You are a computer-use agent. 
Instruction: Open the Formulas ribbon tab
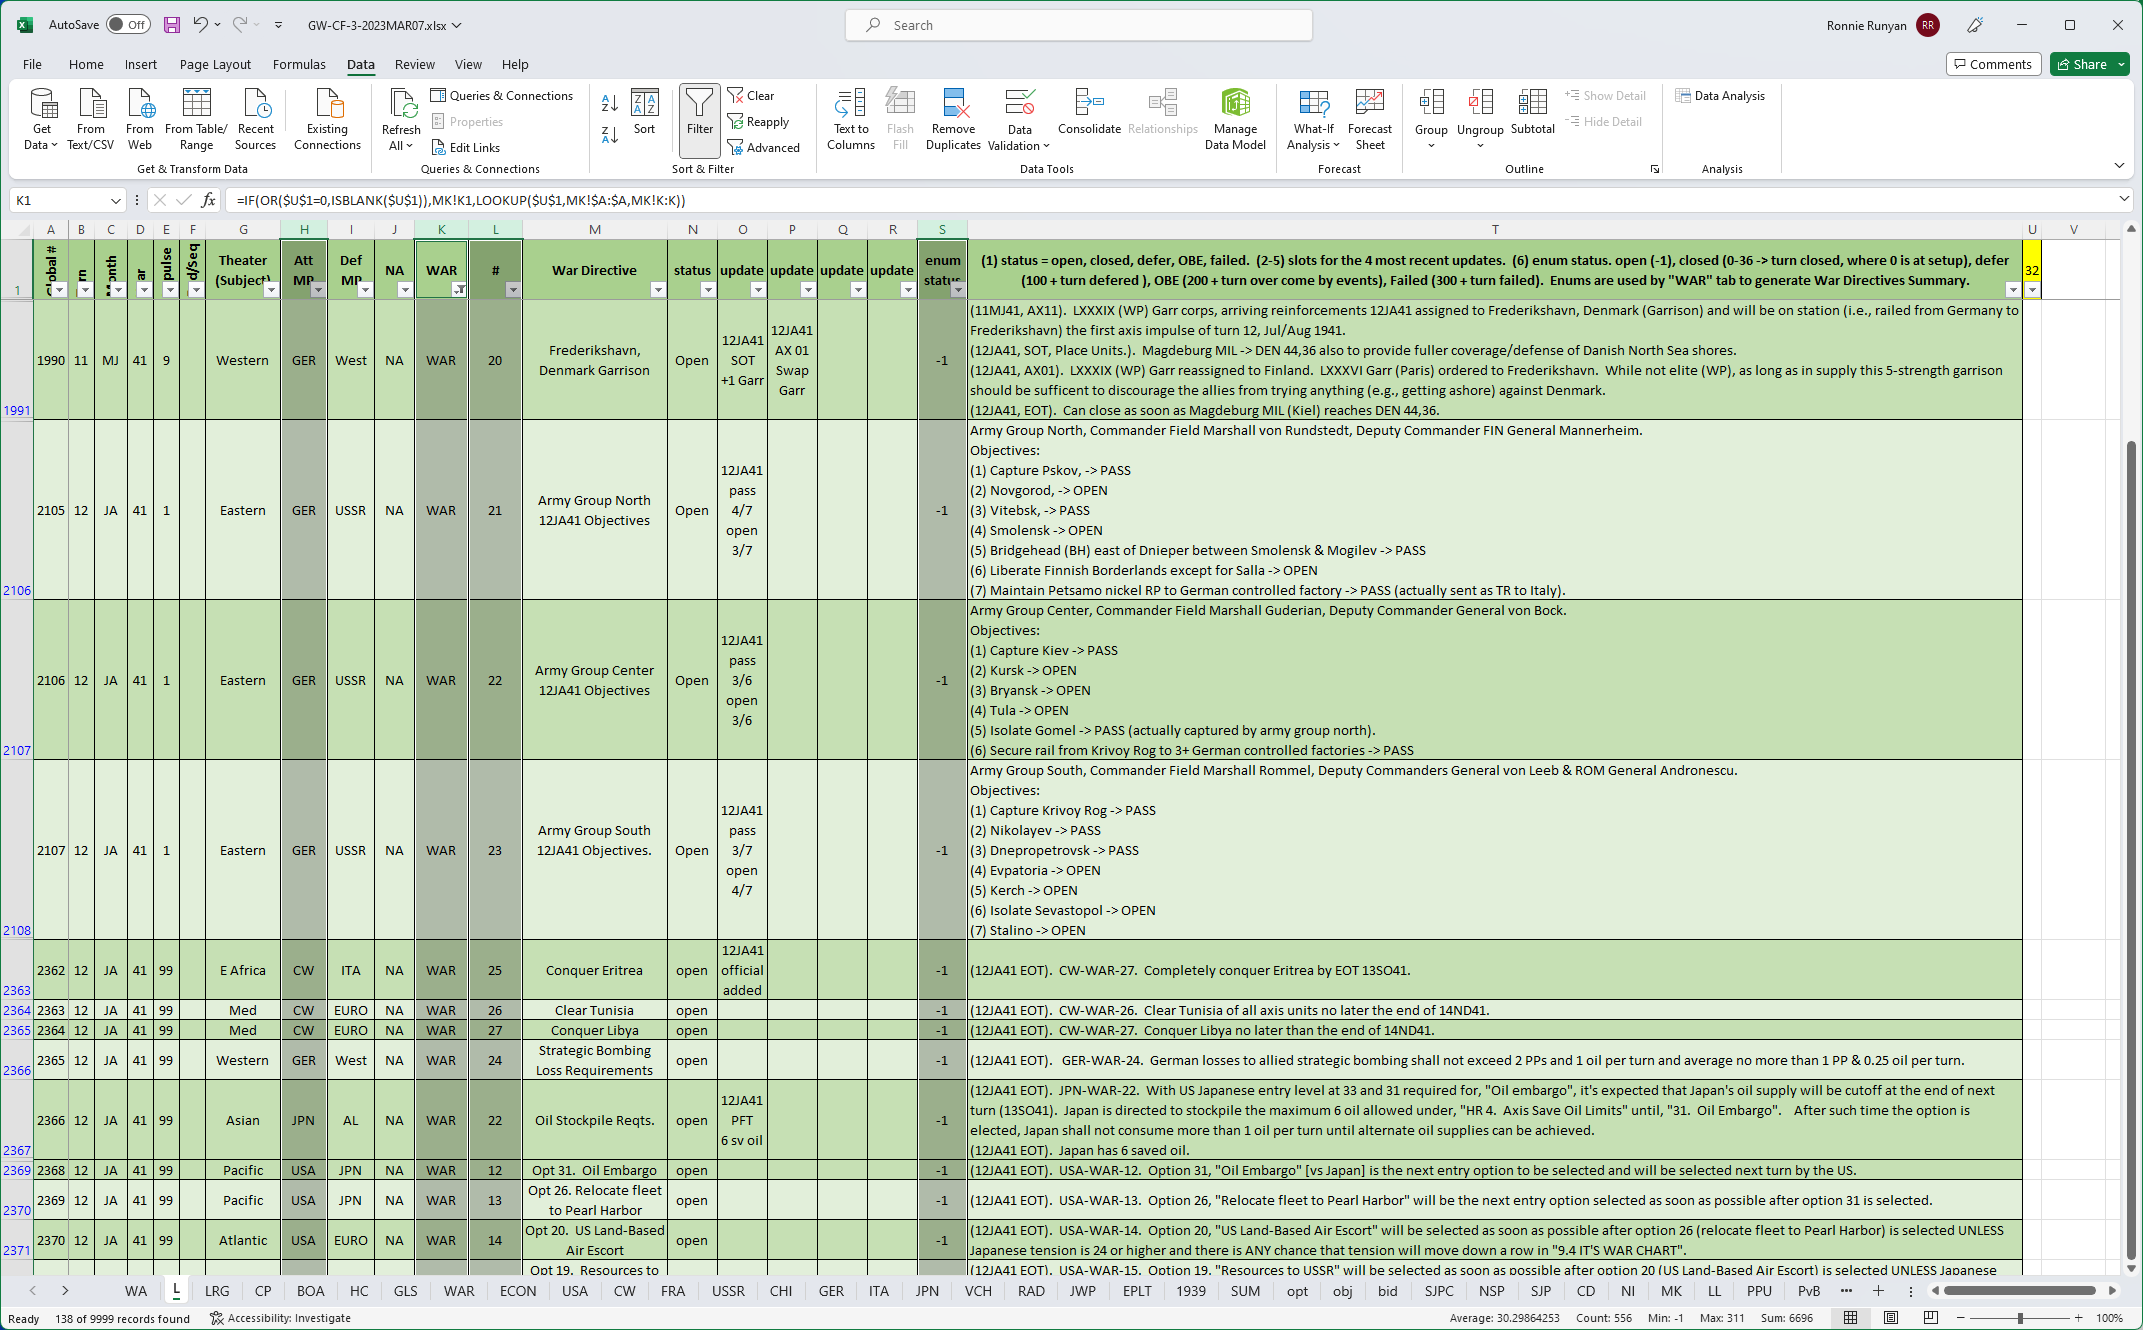click(x=299, y=64)
